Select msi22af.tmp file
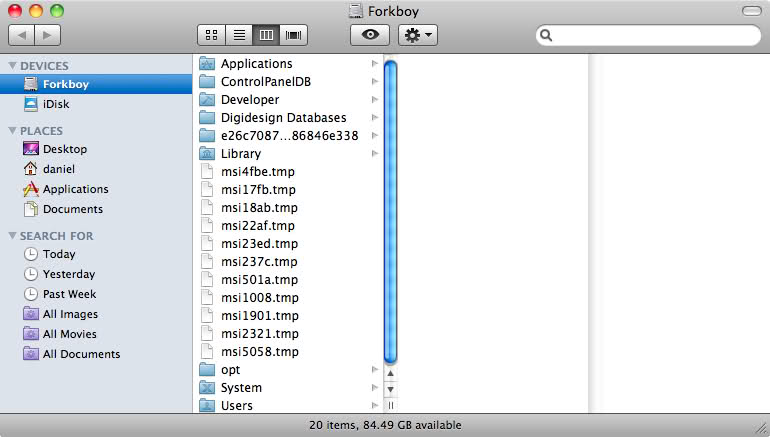Viewport: 770px width, 437px height. tap(289, 226)
